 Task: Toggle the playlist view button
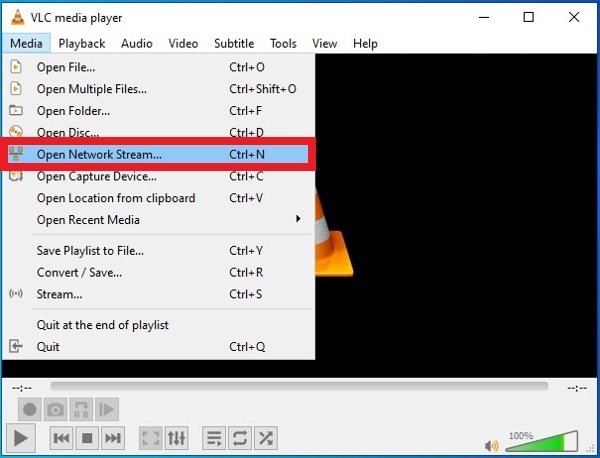214,438
